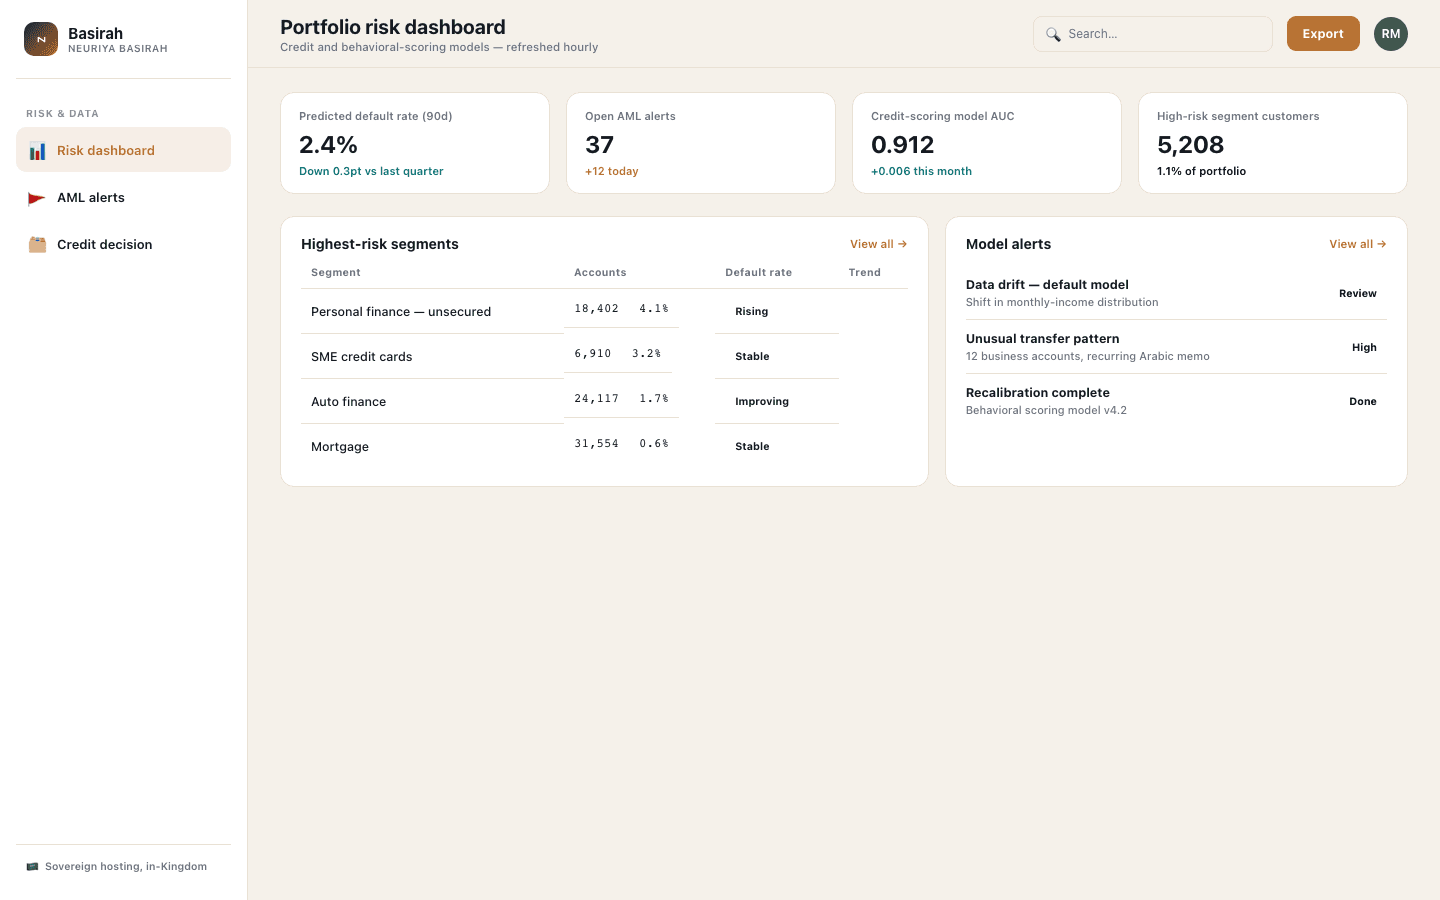1440x900 pixels.
Task: Click the Segment column header
Action: click(336, 272)
